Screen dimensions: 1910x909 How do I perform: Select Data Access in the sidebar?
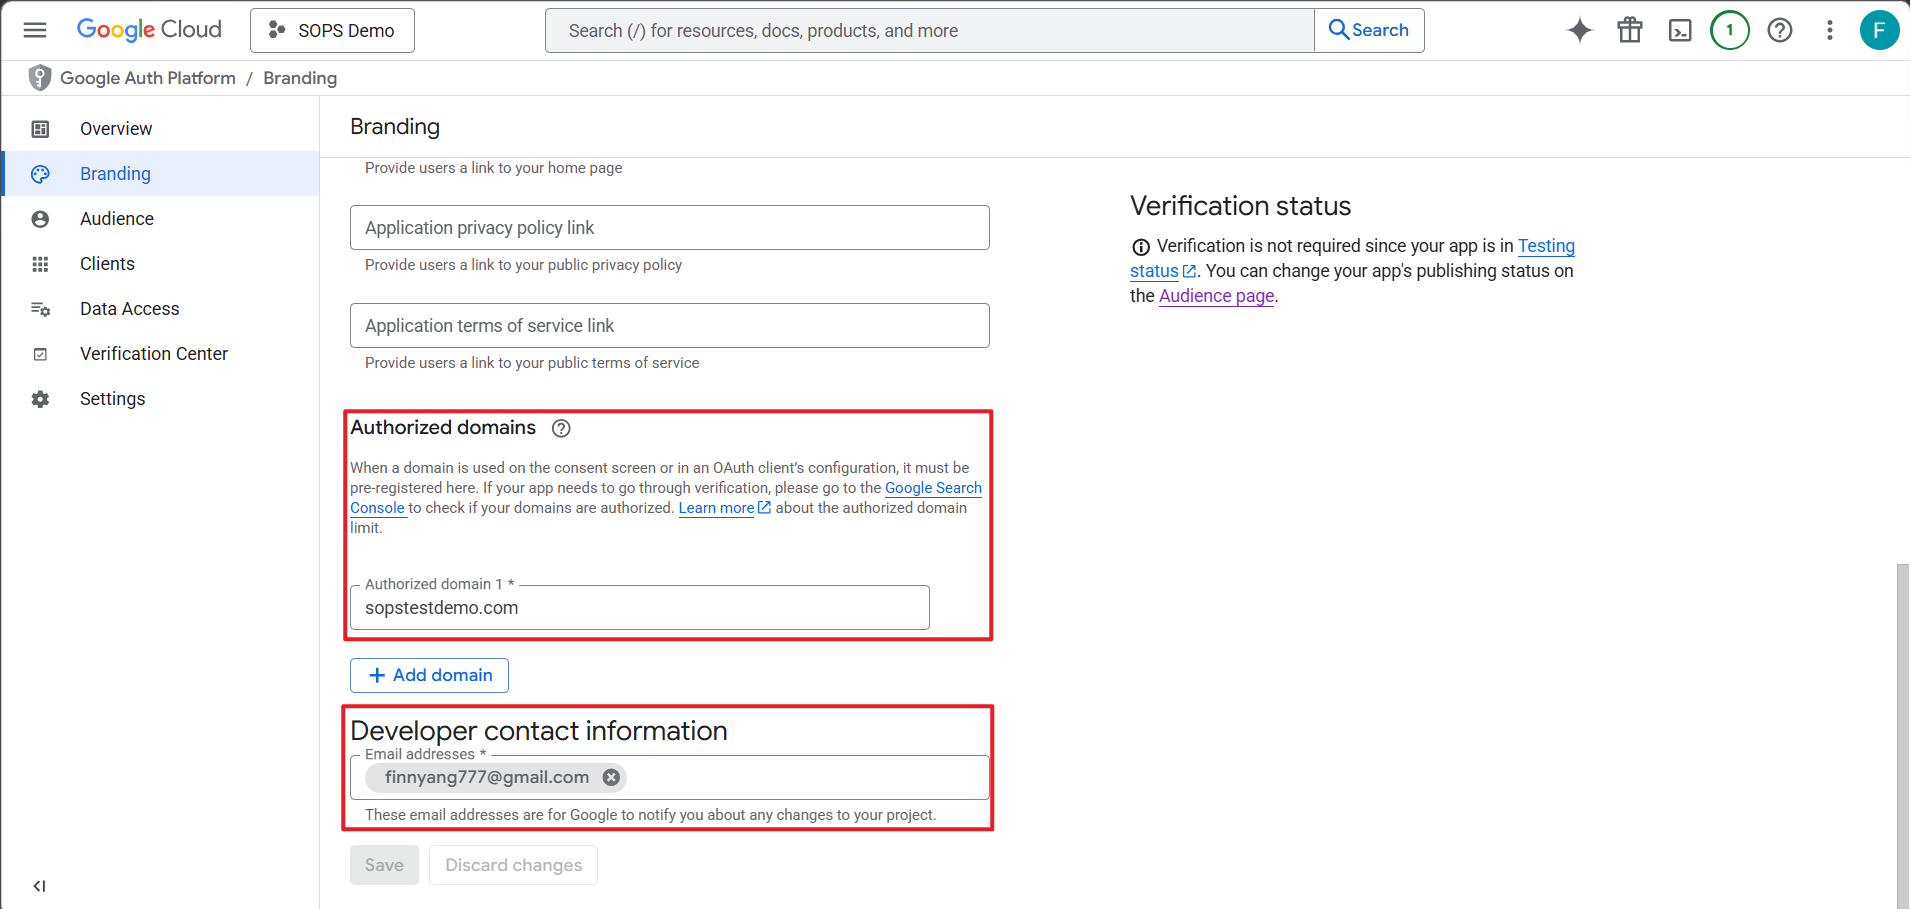pyautogui.click(x=129, y=309)
